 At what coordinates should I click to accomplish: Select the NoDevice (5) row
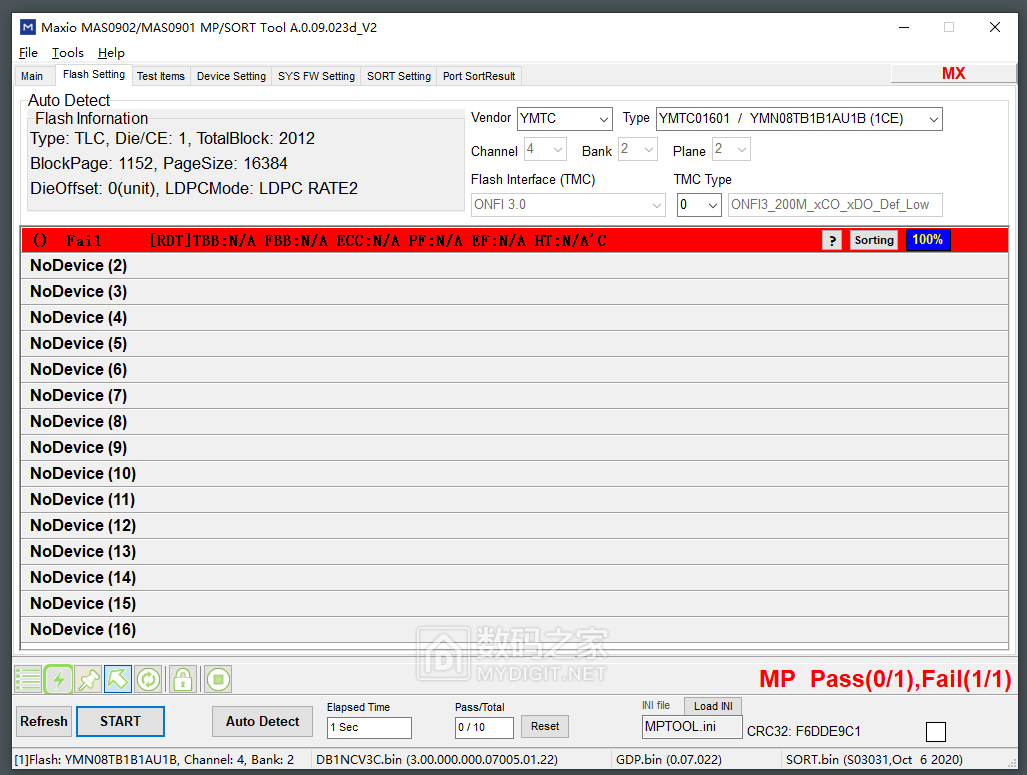pos(515,344)
